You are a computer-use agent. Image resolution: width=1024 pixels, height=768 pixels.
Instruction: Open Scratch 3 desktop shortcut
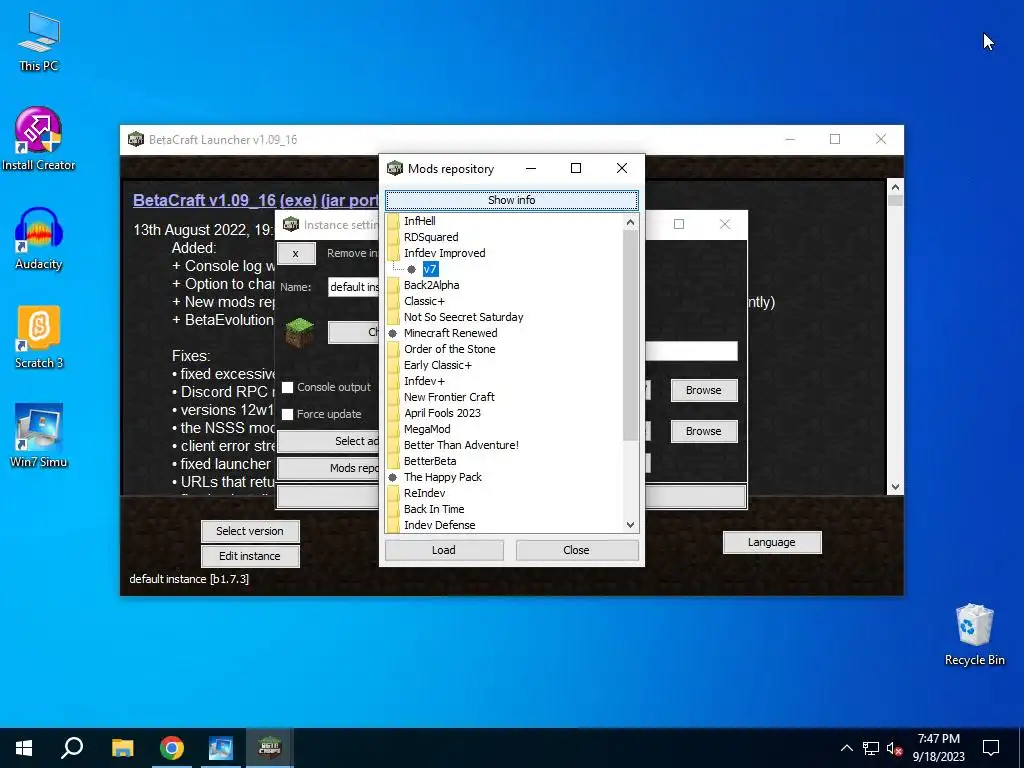(x=39, y=338)
